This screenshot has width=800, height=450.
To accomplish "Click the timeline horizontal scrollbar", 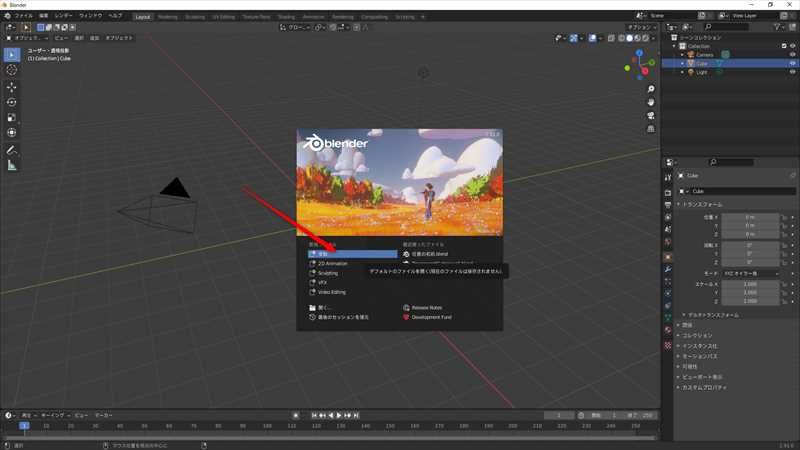I will coord(329,438).
